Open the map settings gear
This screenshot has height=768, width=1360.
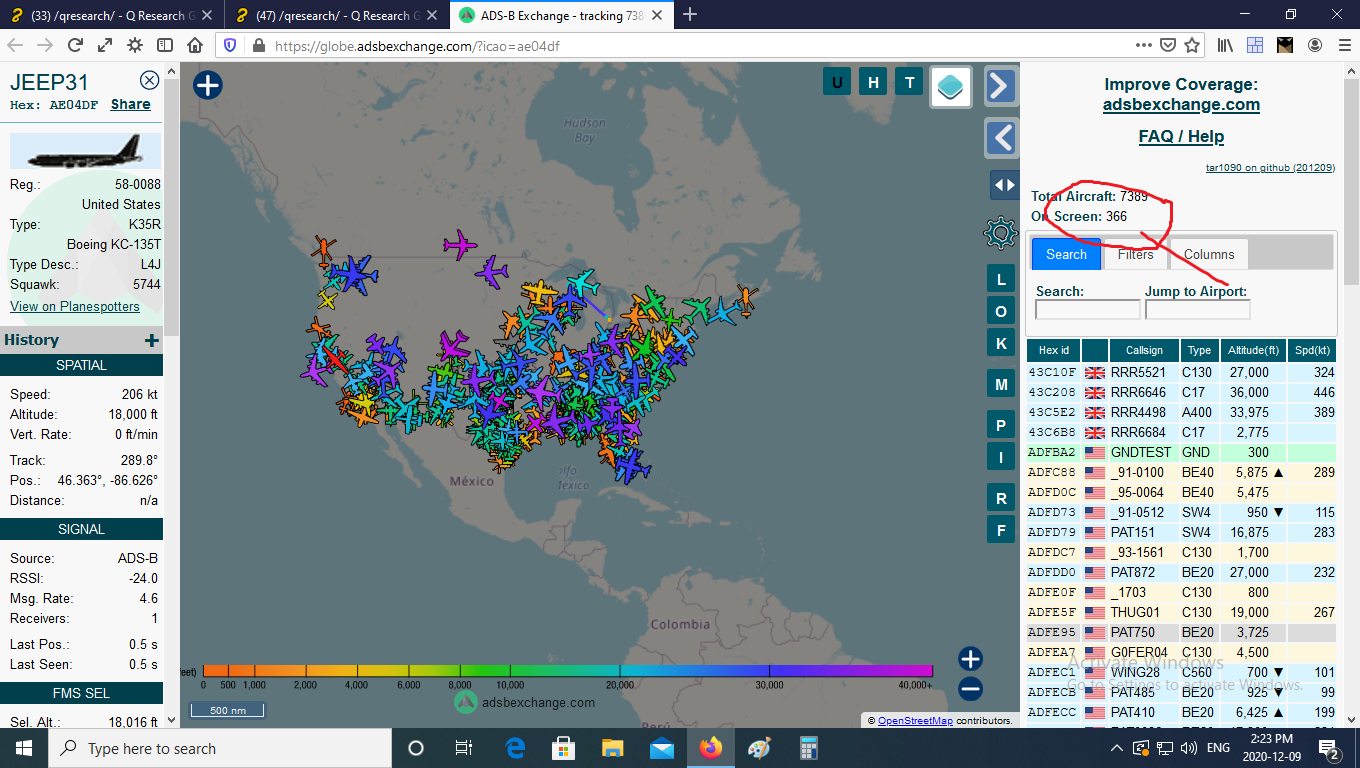tap(1001, 233)
